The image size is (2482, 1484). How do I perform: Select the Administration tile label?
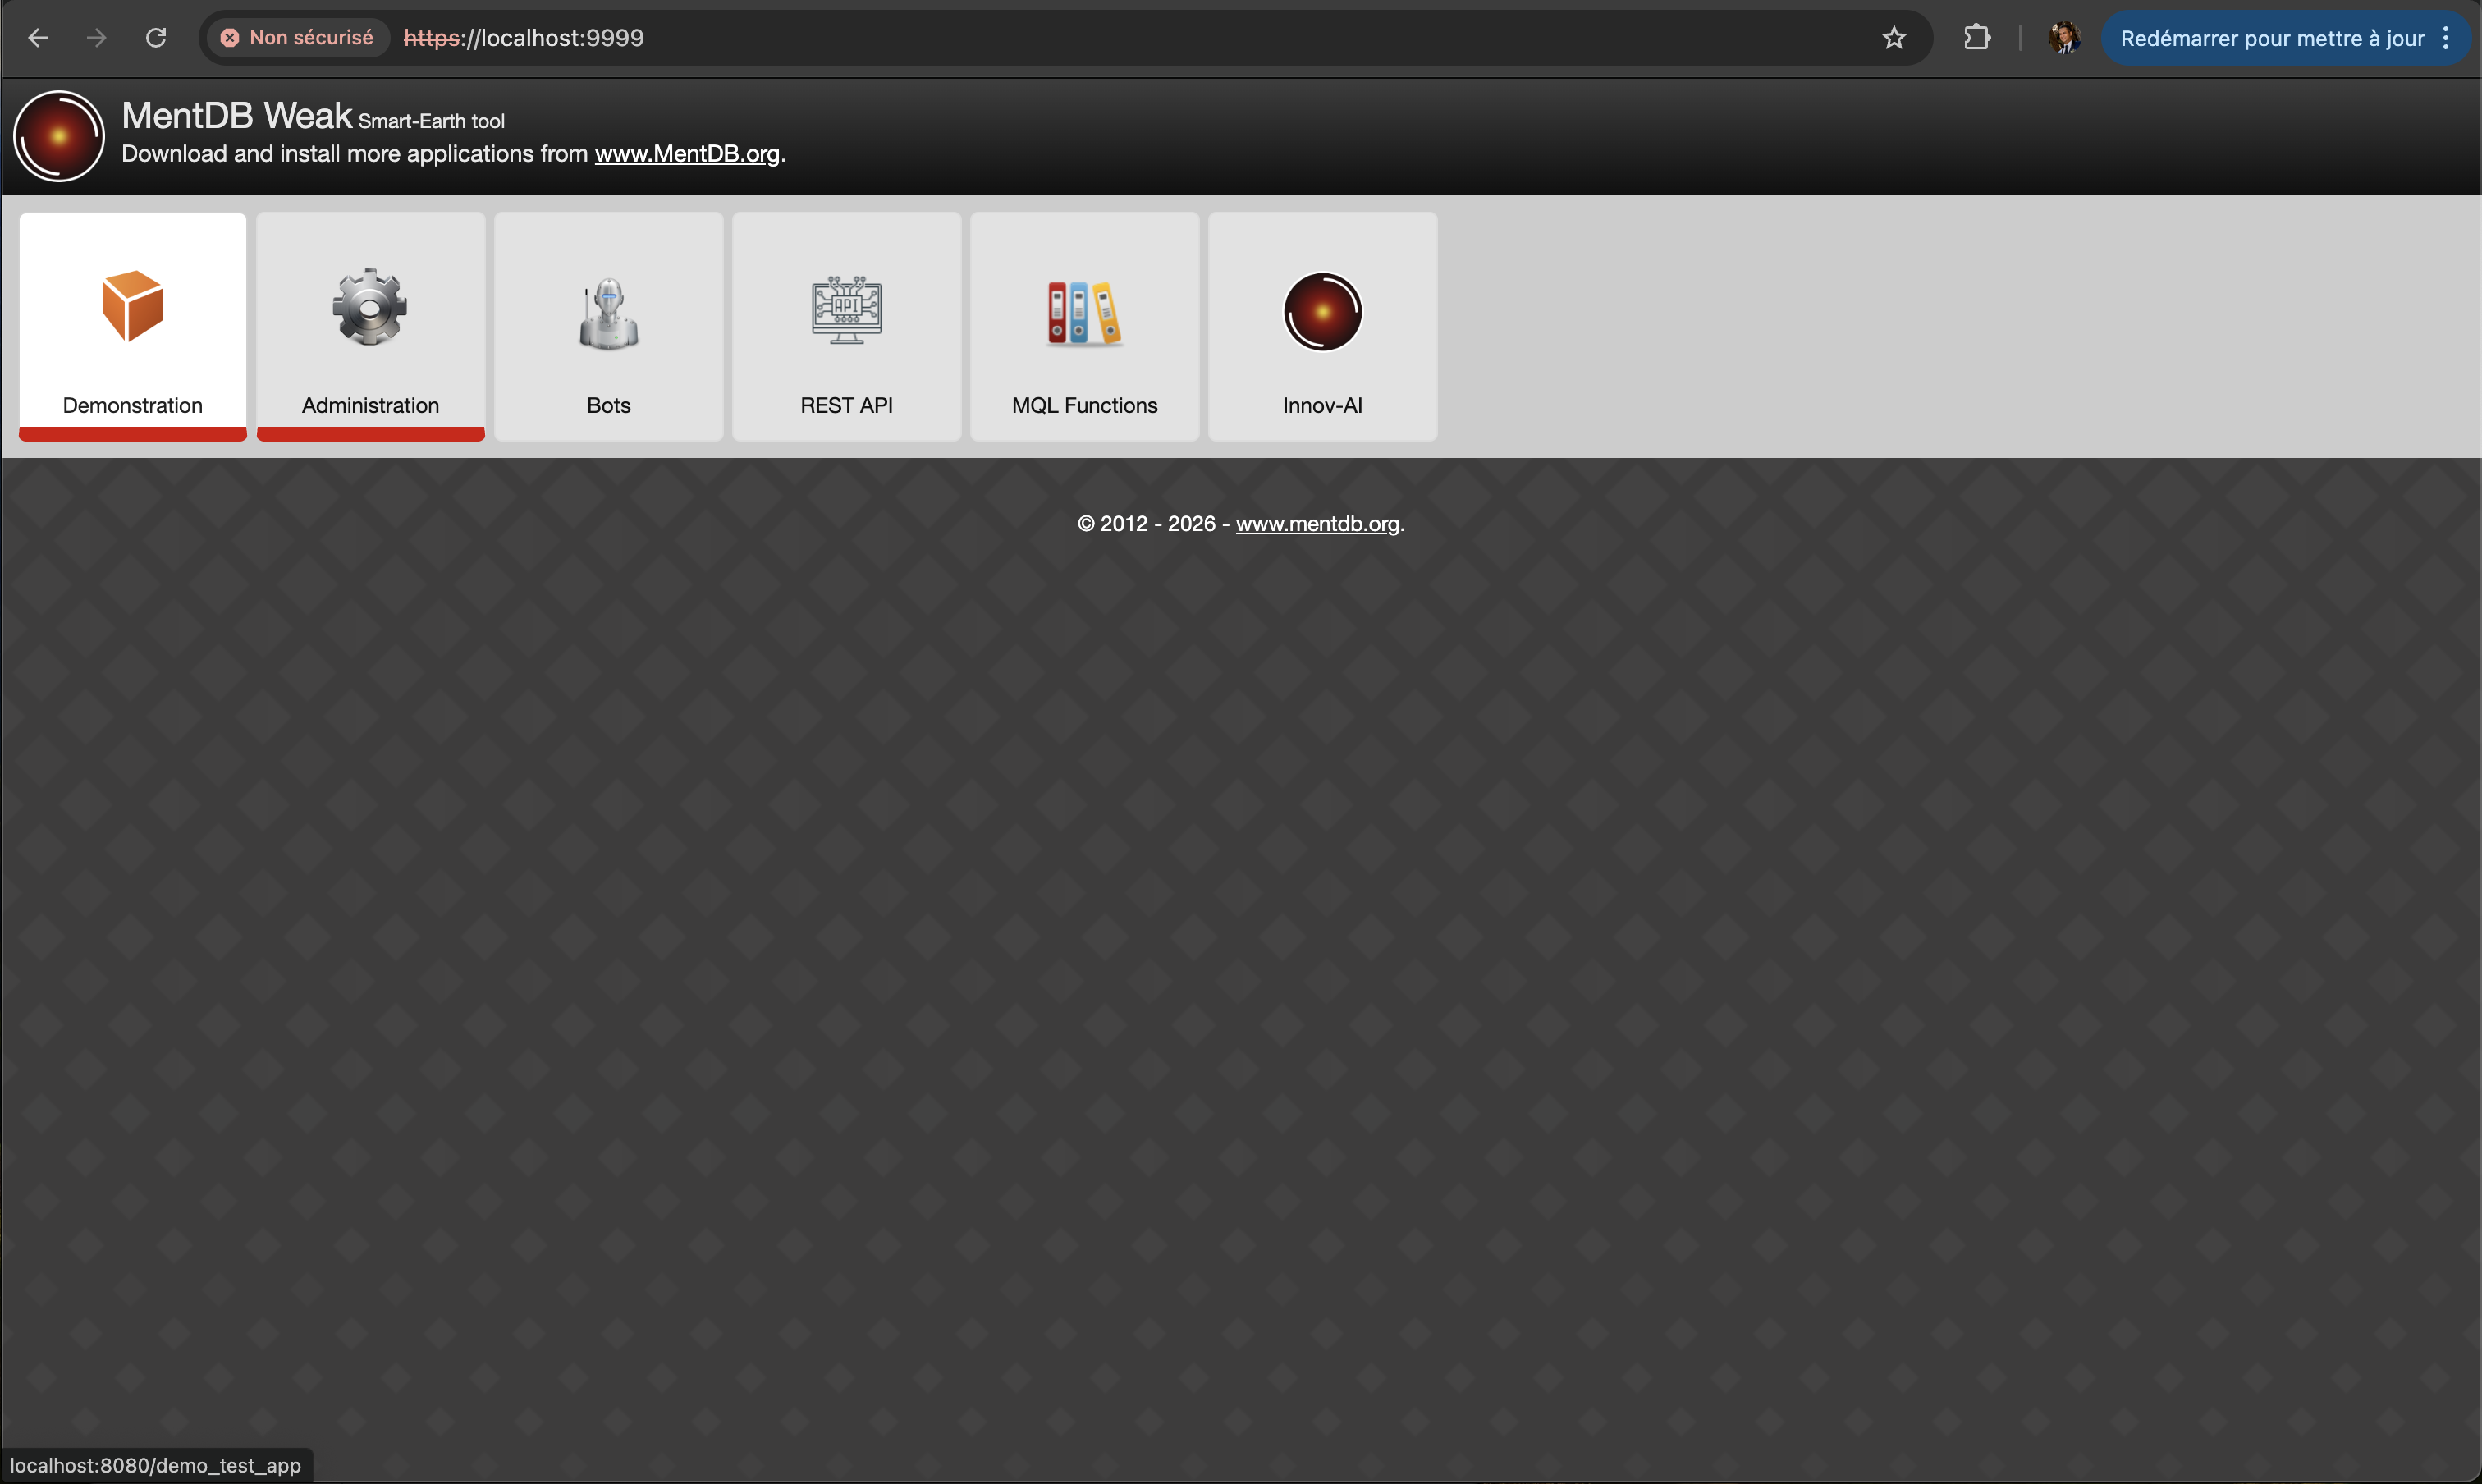(370, 405)
